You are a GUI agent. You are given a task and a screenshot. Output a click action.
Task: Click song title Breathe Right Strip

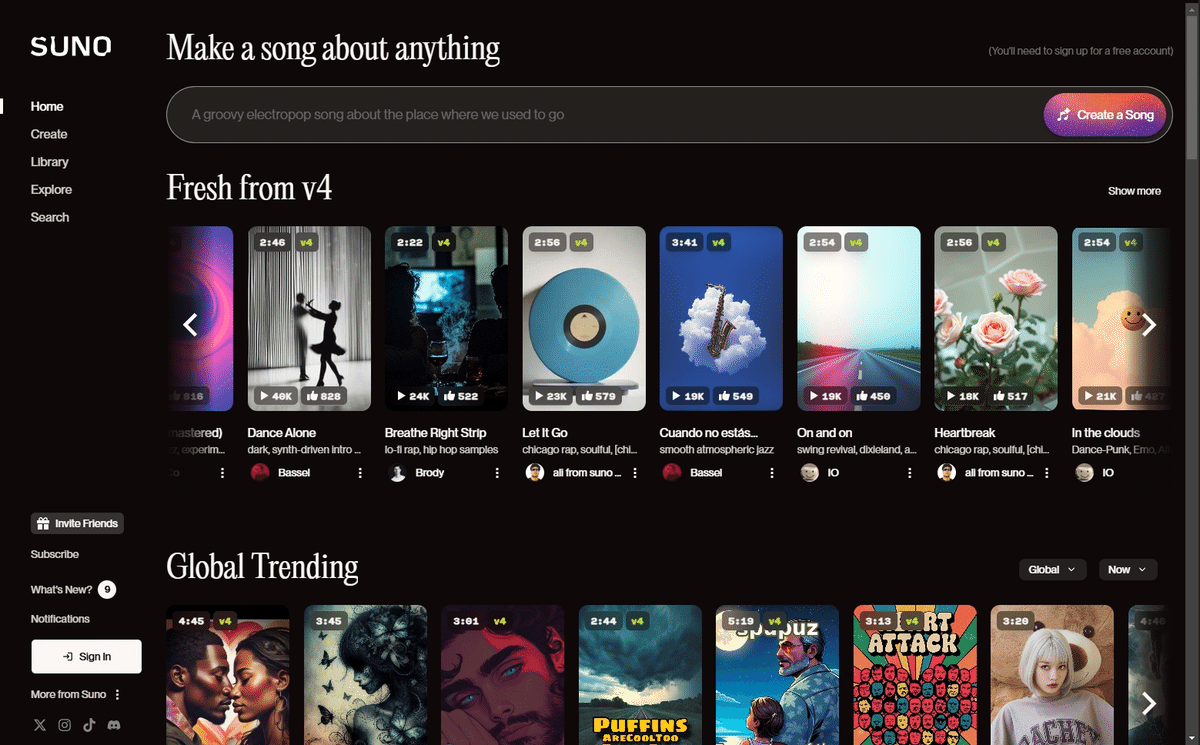click(x=435, y=433)
